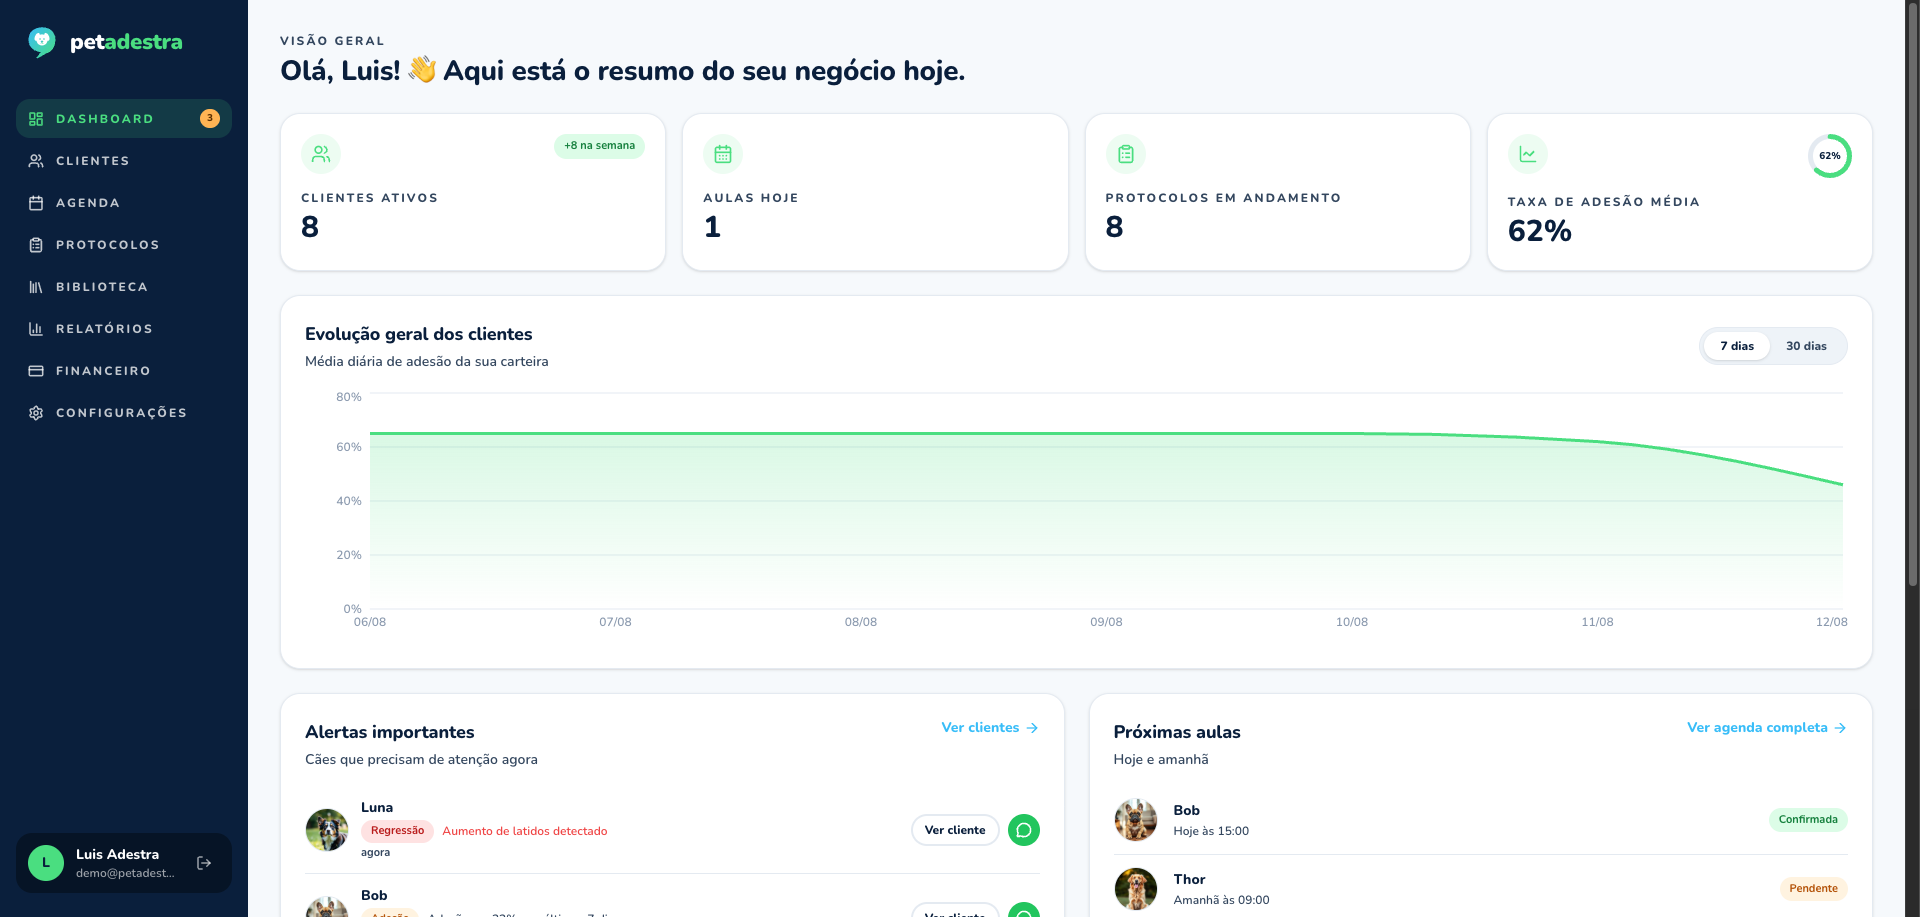The height and width of the screenshot is (917, 1920).
Task: Click the Taxa de Adesão Média label
Action: pyautogui.click(x=1604, y=202)
